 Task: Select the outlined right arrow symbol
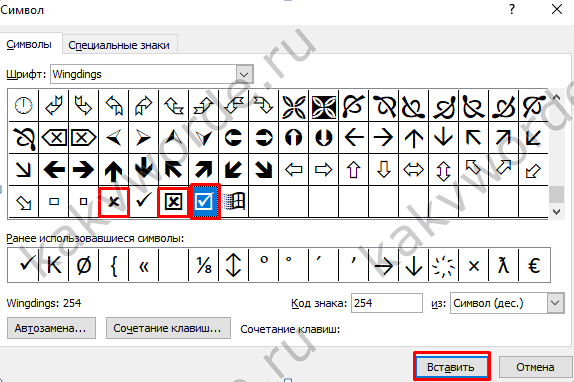click(324, 170)
